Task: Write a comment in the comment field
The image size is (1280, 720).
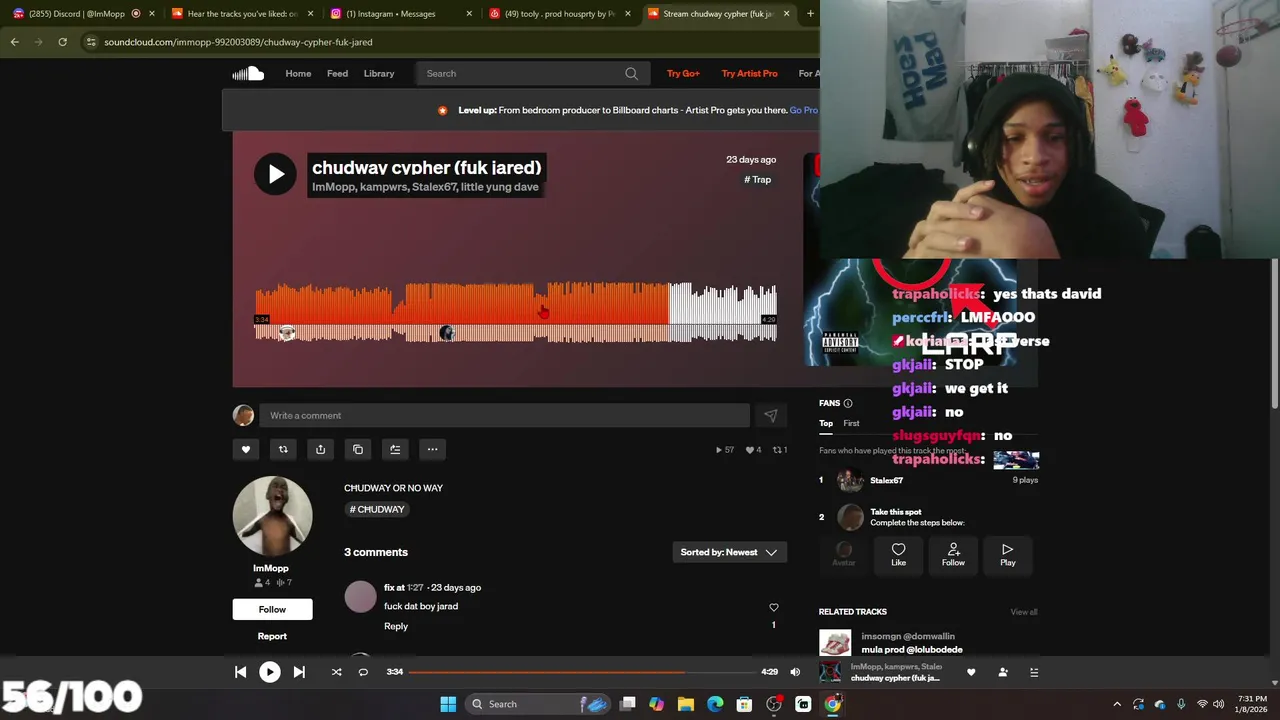Action: click(x=504, y=415)
